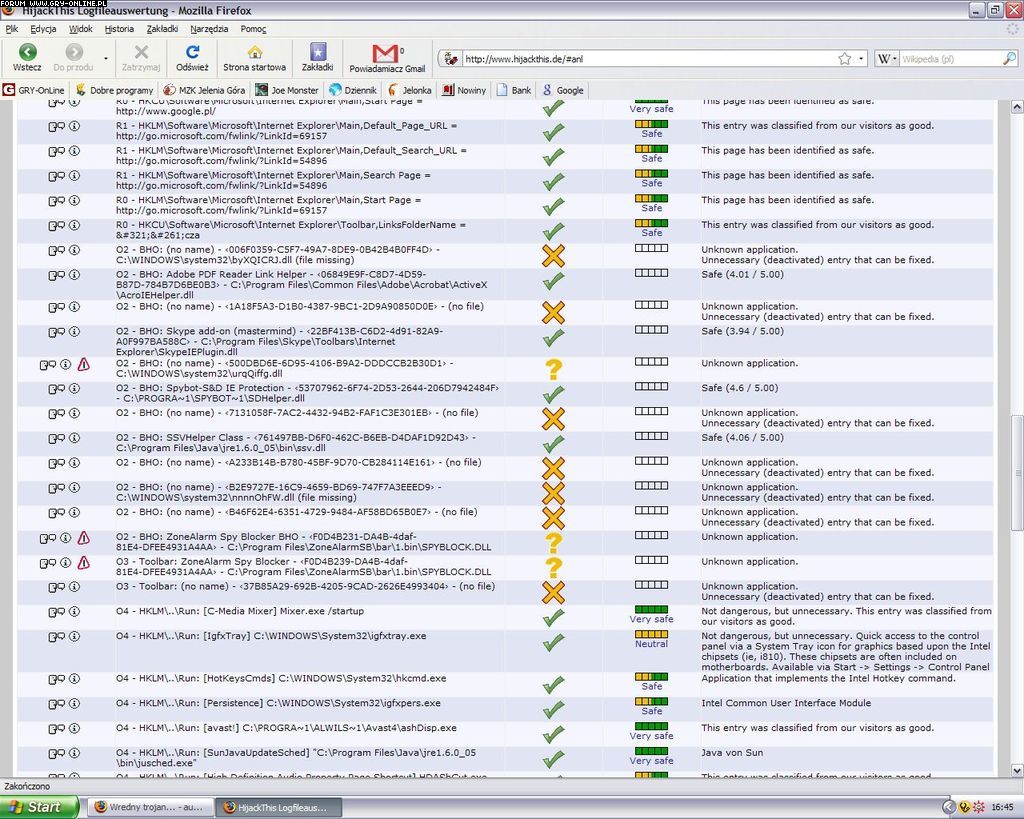Click inside the Wikipedia search field

click(x=948, y=59)
